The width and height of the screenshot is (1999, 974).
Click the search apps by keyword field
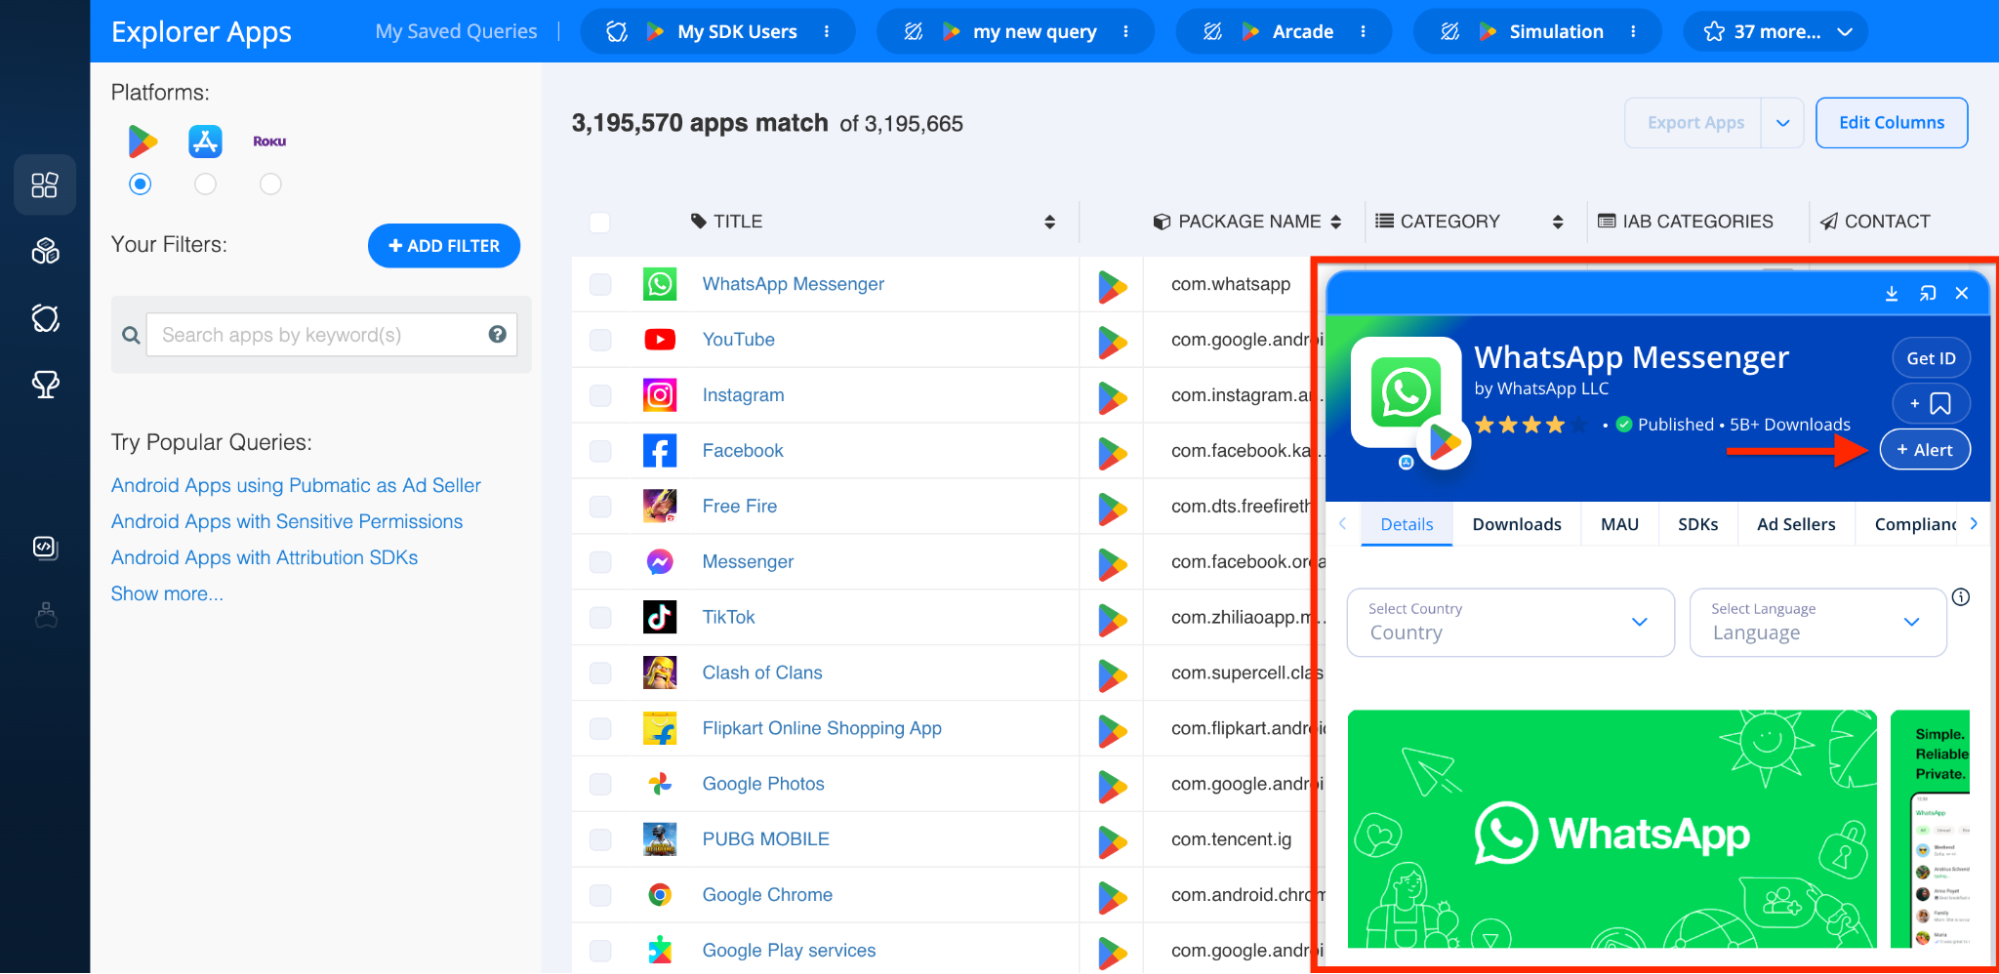[332, 335]
